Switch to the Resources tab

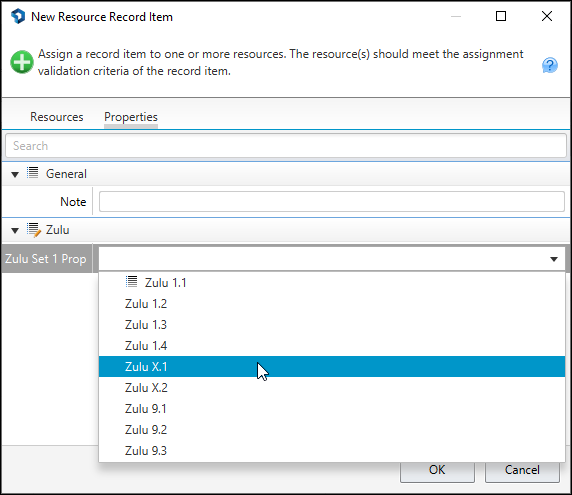point(57,117)
